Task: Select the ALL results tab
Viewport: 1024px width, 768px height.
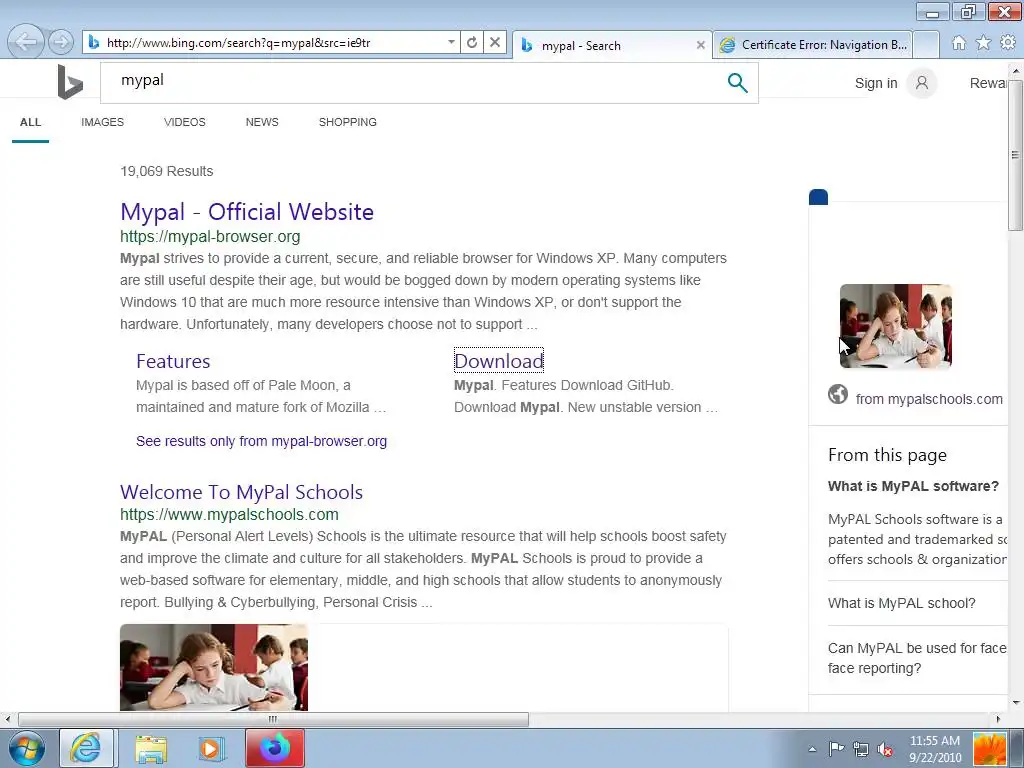Action: [30, 122]
